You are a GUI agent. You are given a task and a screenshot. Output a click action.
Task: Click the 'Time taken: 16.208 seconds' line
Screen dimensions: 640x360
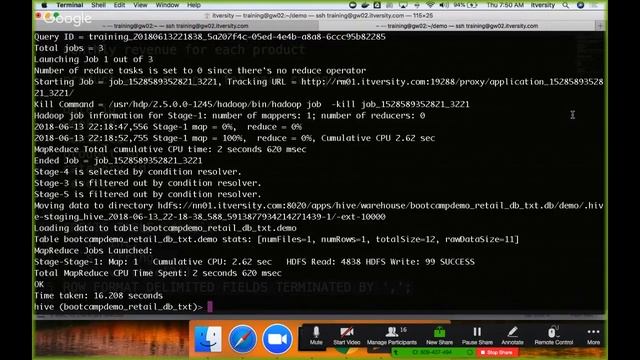pyautogui.click(x=98, y=296)
